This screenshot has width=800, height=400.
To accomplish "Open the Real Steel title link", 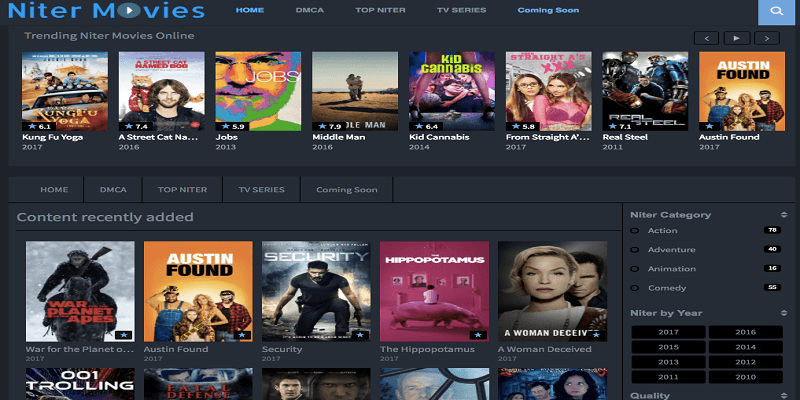I will [x=625, y=137].
